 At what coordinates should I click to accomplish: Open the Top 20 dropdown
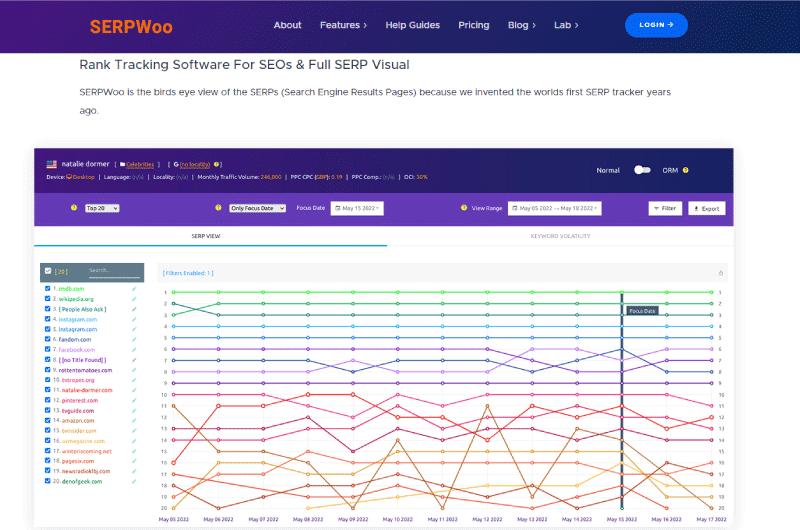pos(102,208)
